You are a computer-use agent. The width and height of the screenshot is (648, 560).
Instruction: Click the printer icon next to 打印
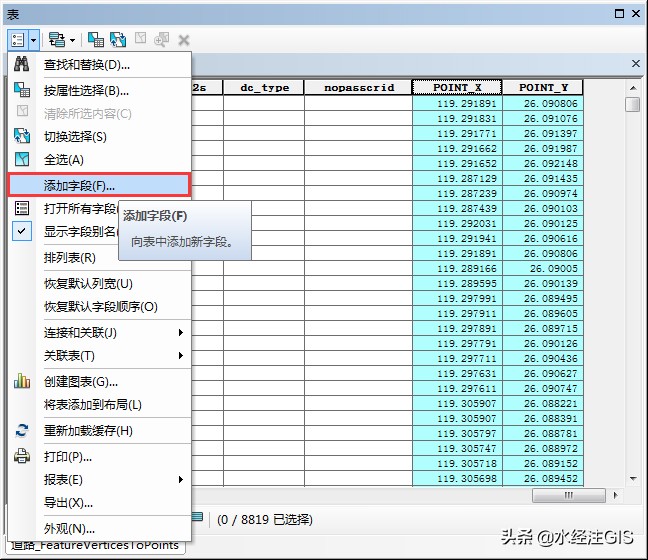(22, 456)
